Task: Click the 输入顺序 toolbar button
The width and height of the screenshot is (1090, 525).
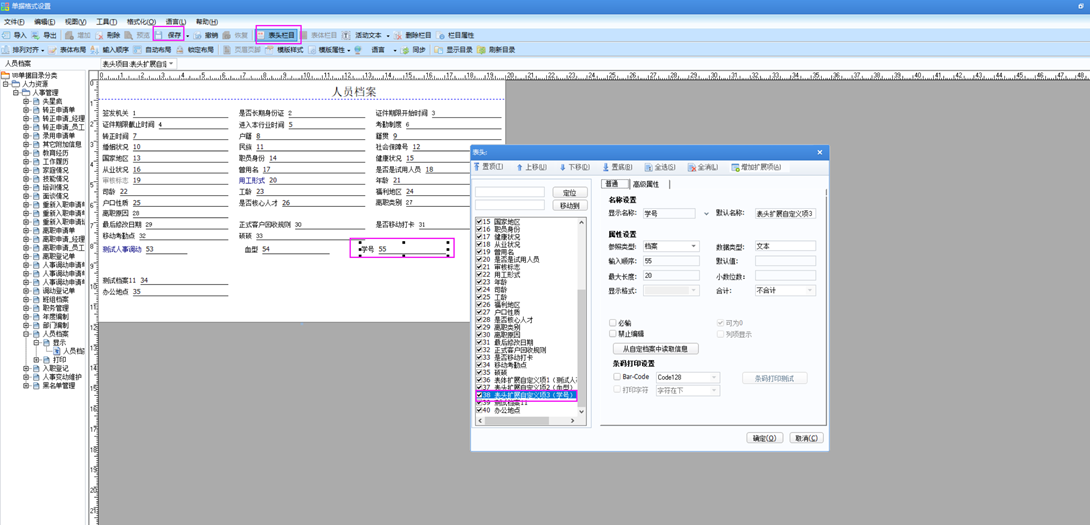Action: [x=110, y=50]
